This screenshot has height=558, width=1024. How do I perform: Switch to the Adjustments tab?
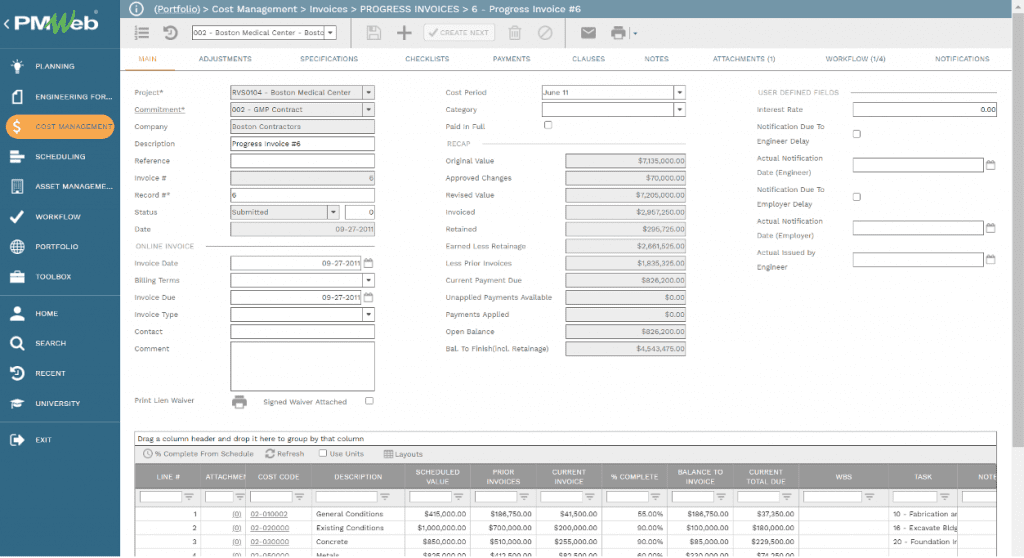tap(225, 59)
